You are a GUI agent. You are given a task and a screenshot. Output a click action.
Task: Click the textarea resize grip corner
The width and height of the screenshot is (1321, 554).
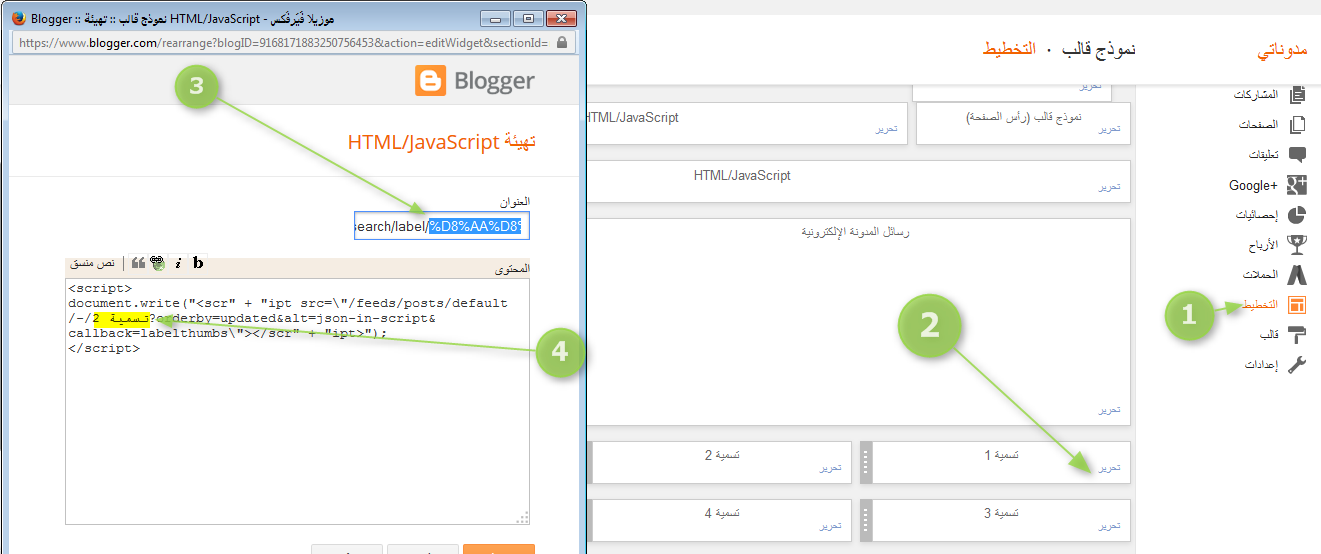point(521,517)
